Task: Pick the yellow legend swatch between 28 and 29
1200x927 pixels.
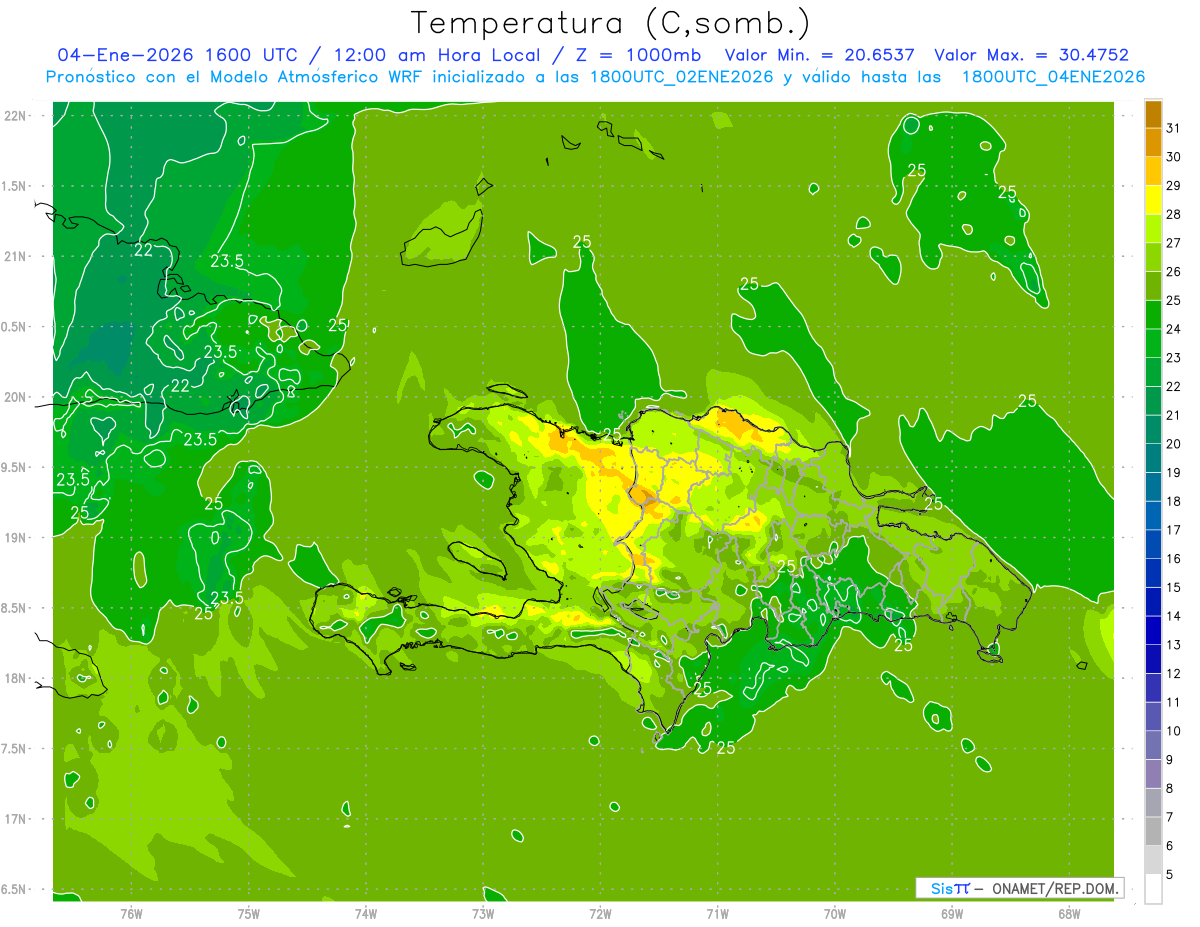Action: [1153, 200]
